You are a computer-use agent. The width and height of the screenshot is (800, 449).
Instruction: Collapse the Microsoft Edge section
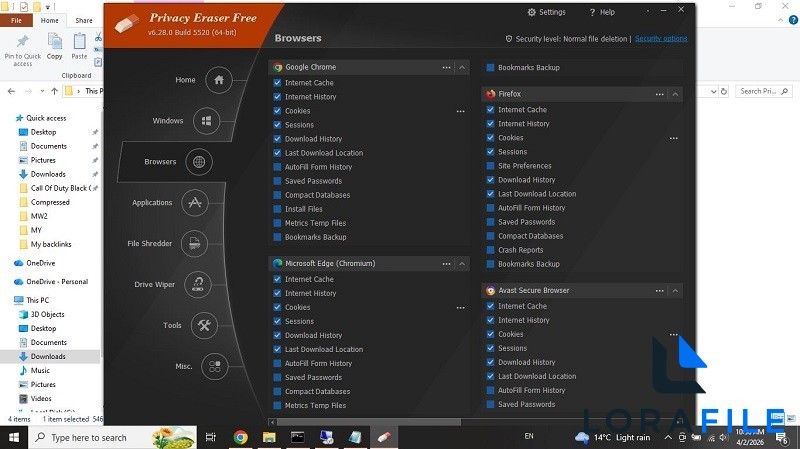pos(462,264)
